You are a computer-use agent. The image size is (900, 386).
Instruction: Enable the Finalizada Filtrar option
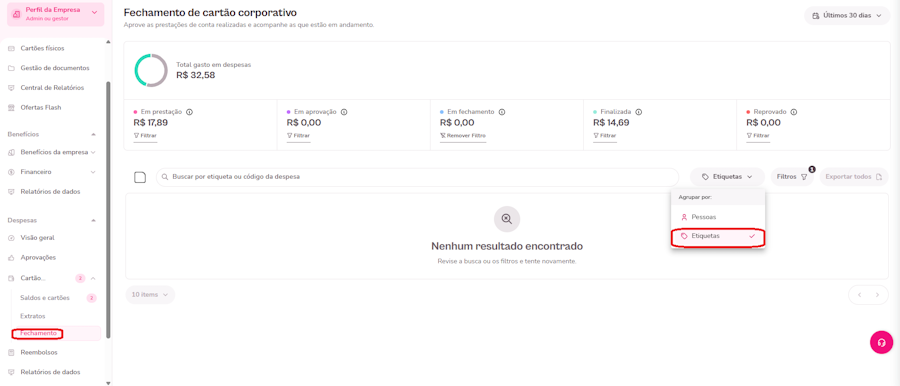click(604, 136)
